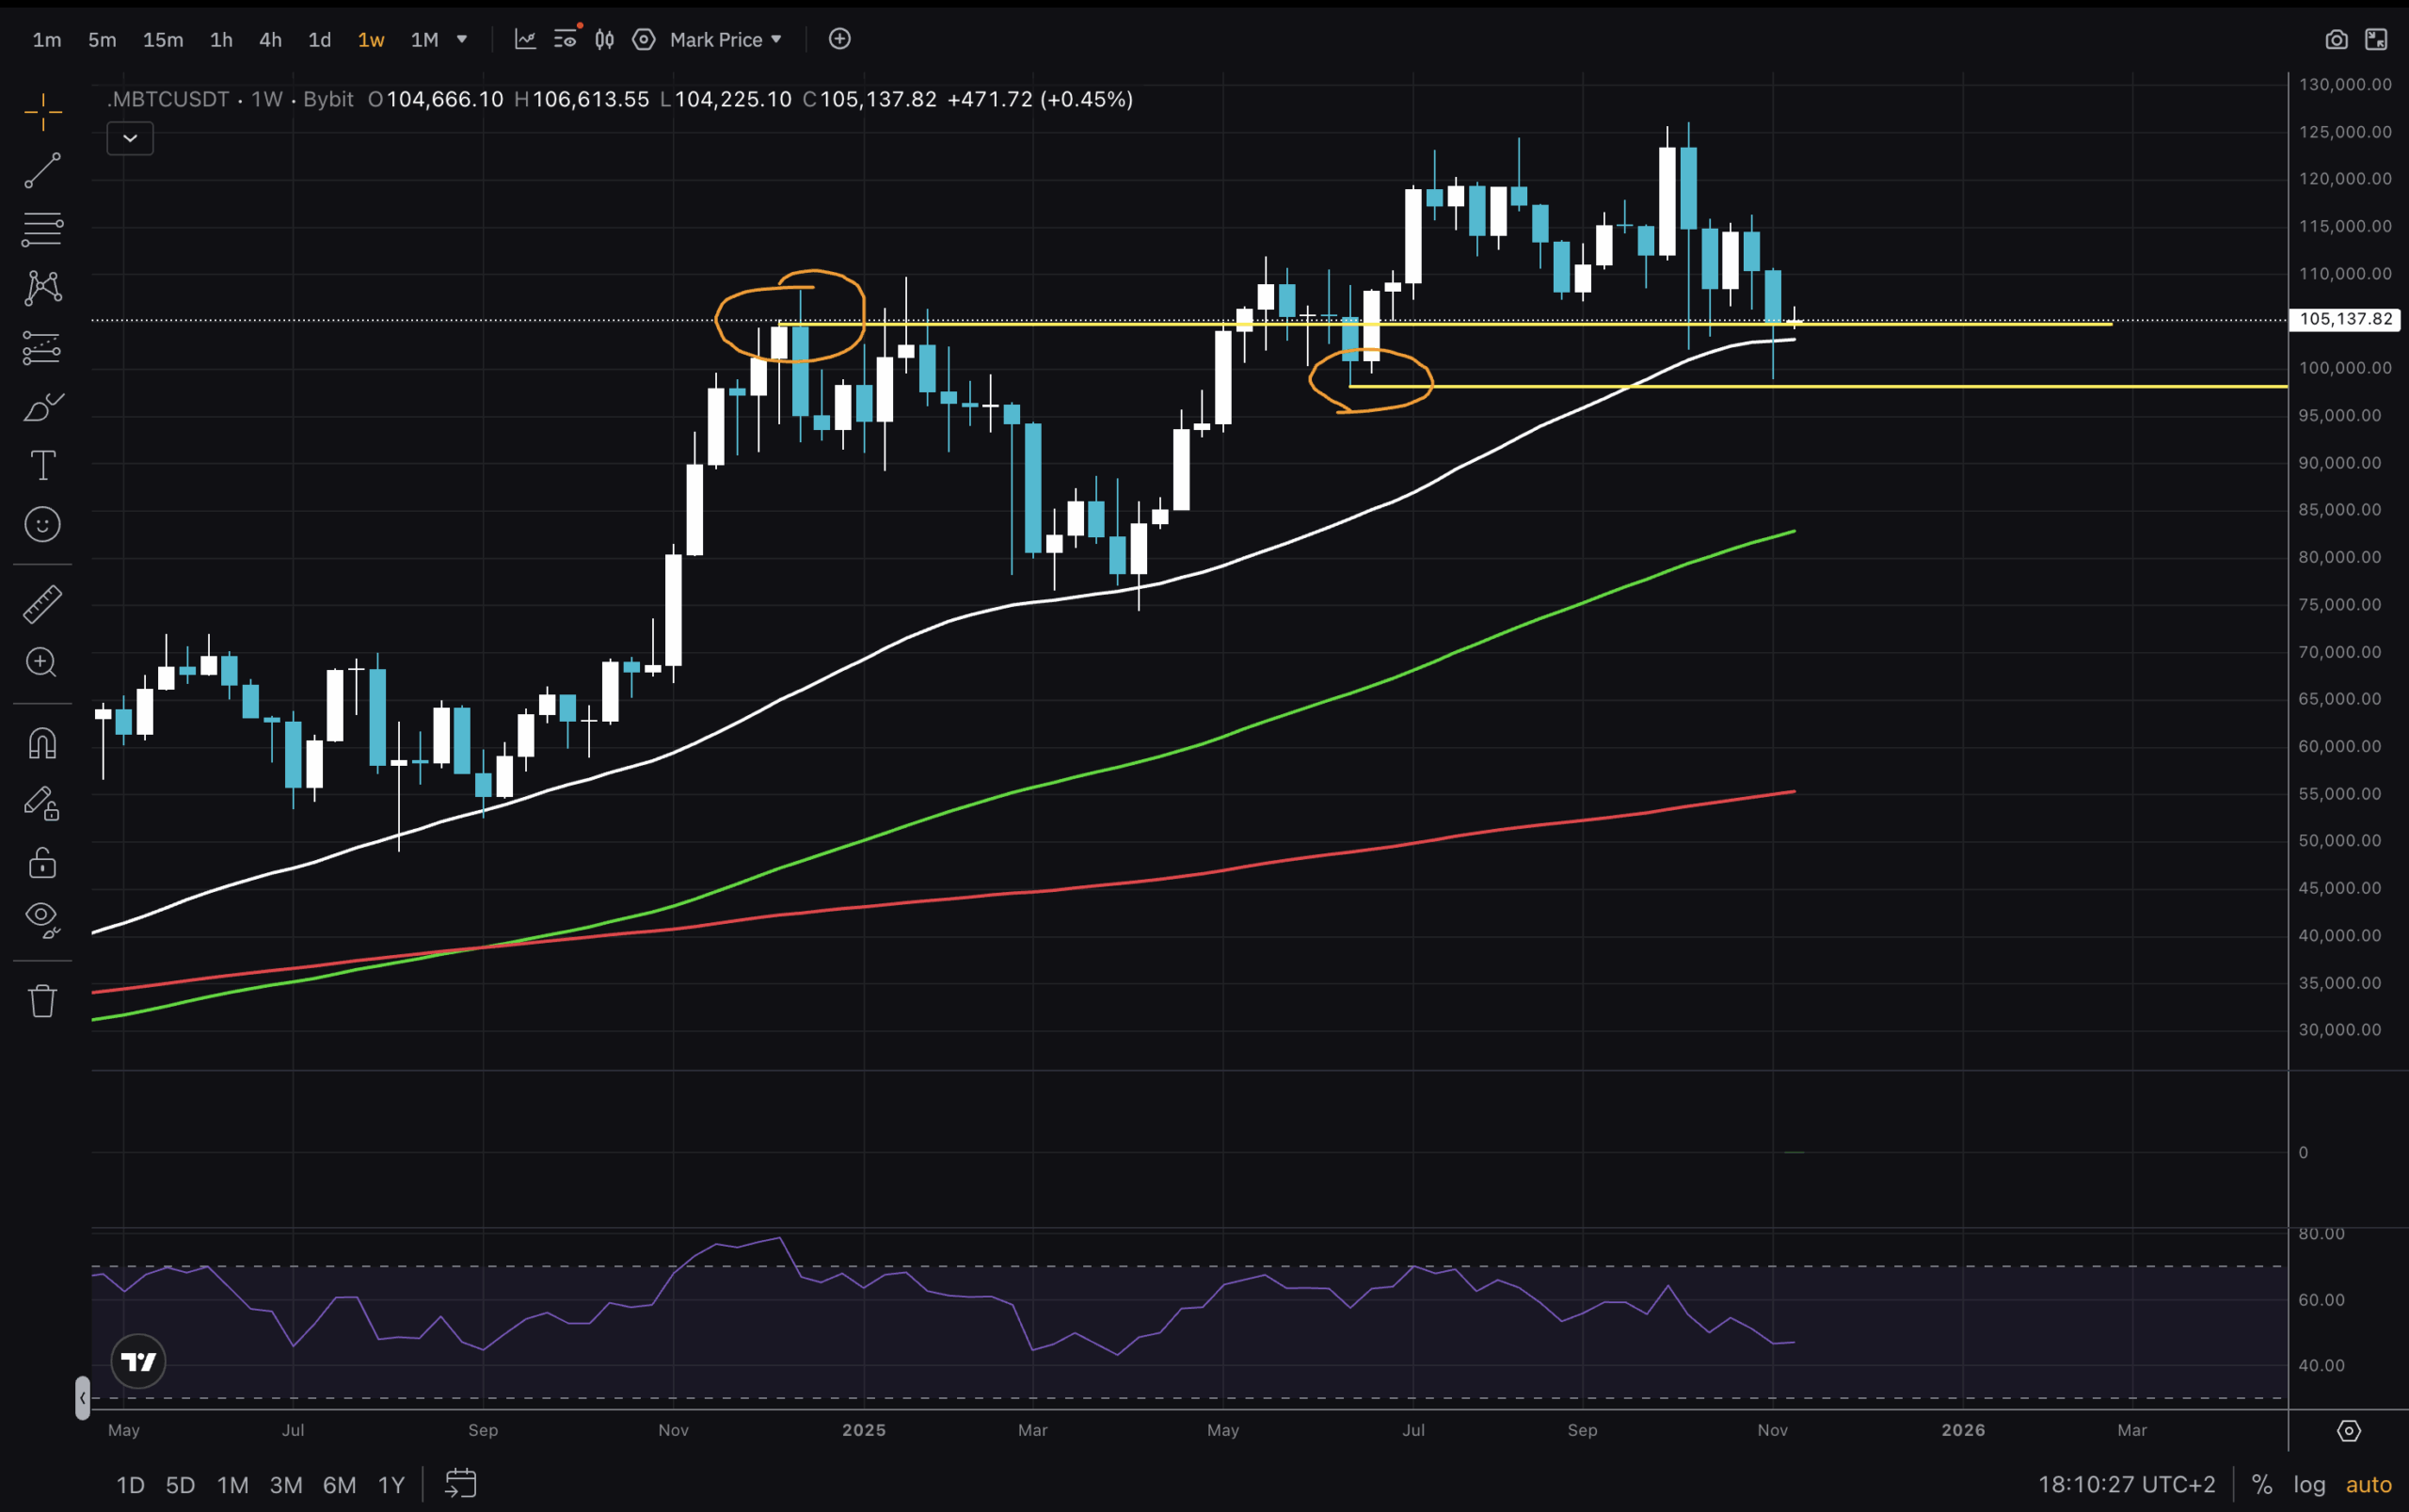Expand more timeframes dropdown arrow after 1M
The height and width of the screenshot is (1512, 2409).
(462, 39)
